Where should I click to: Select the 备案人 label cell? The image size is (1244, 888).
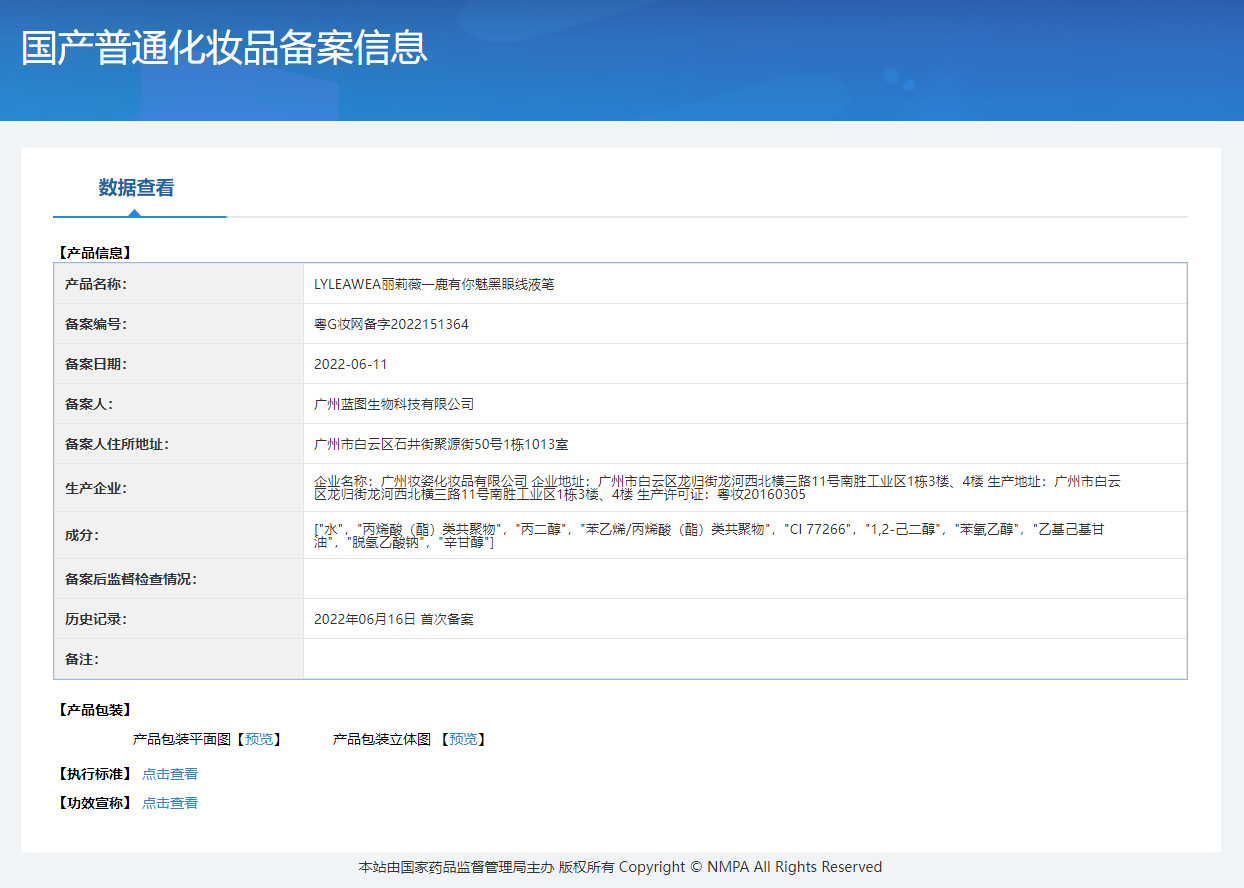point(179,404)
